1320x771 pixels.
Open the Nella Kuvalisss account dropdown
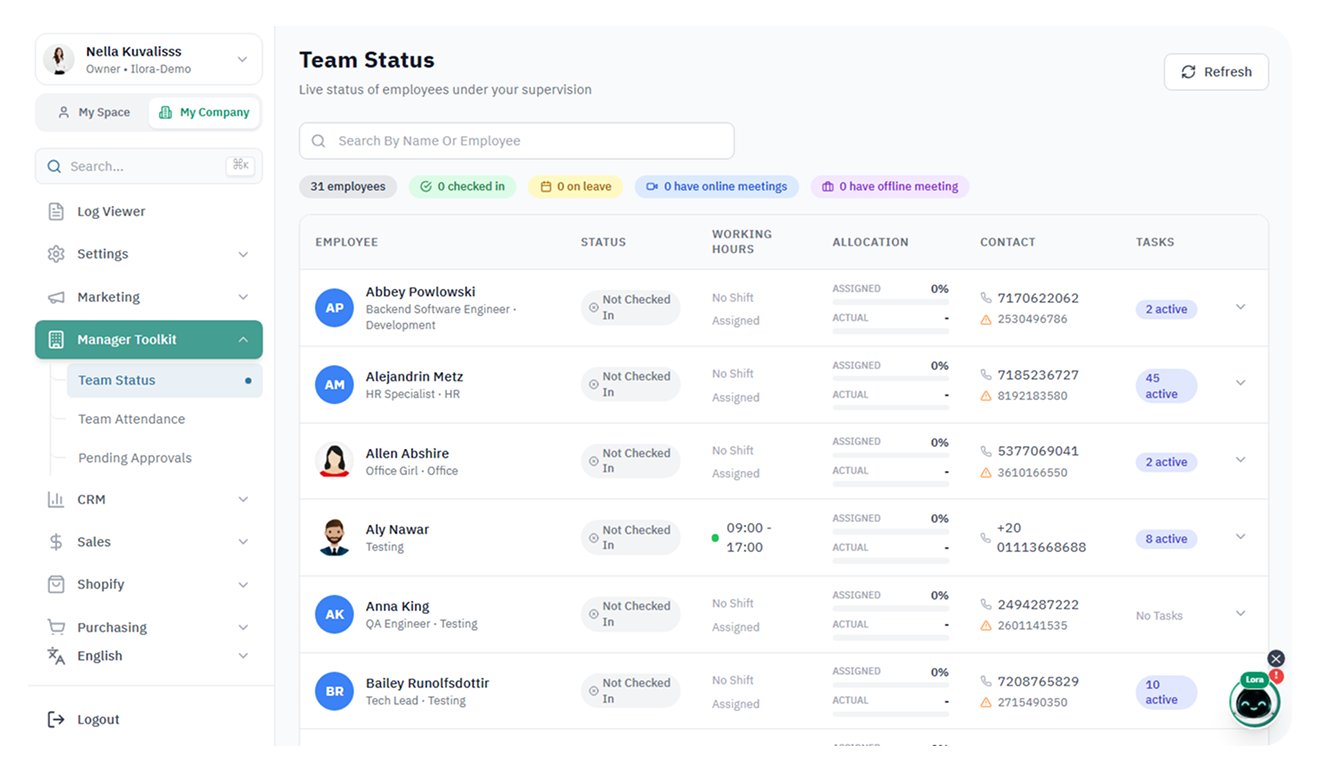[242, 59]
